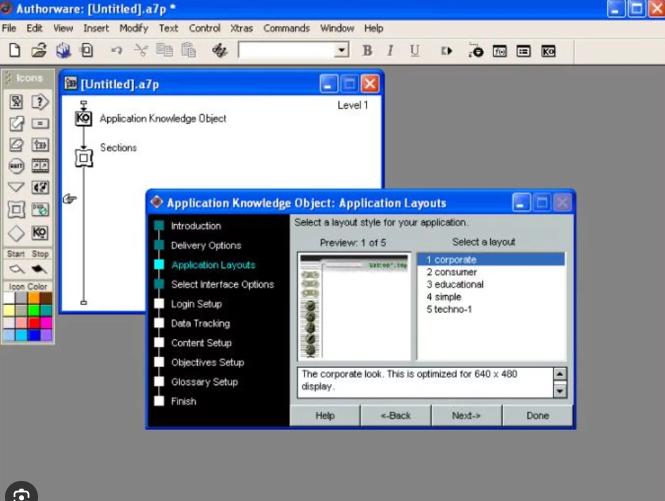The height and width of the screenshot is (501, 665).
Task: Choose the red icon color swatch
Action: (34, 323)
